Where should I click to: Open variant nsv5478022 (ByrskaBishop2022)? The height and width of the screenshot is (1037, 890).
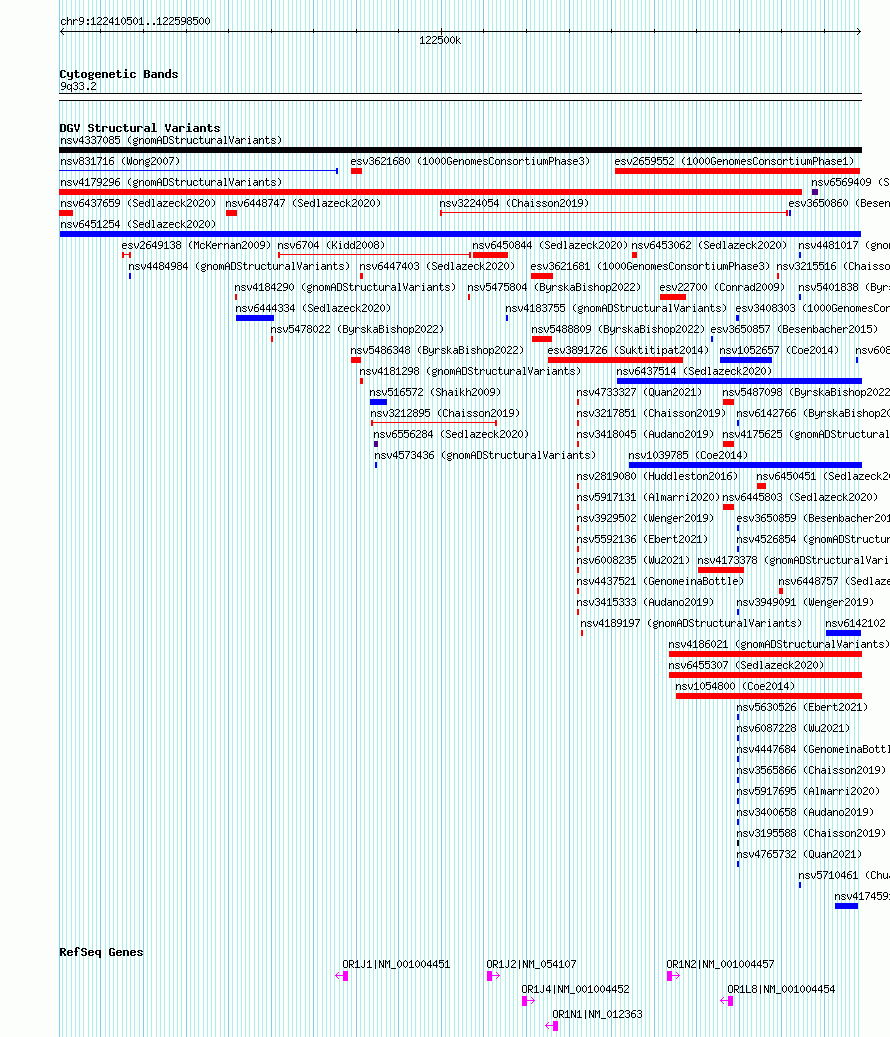(357, 329)
